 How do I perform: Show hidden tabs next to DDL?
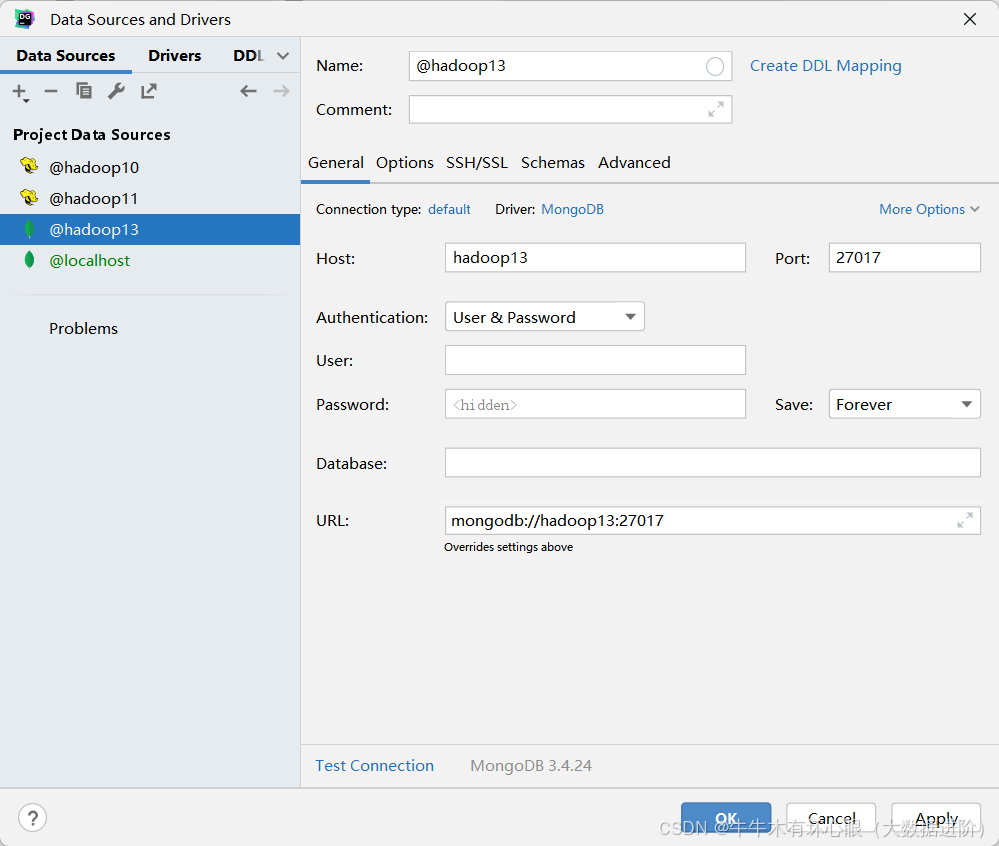(283, 56)
